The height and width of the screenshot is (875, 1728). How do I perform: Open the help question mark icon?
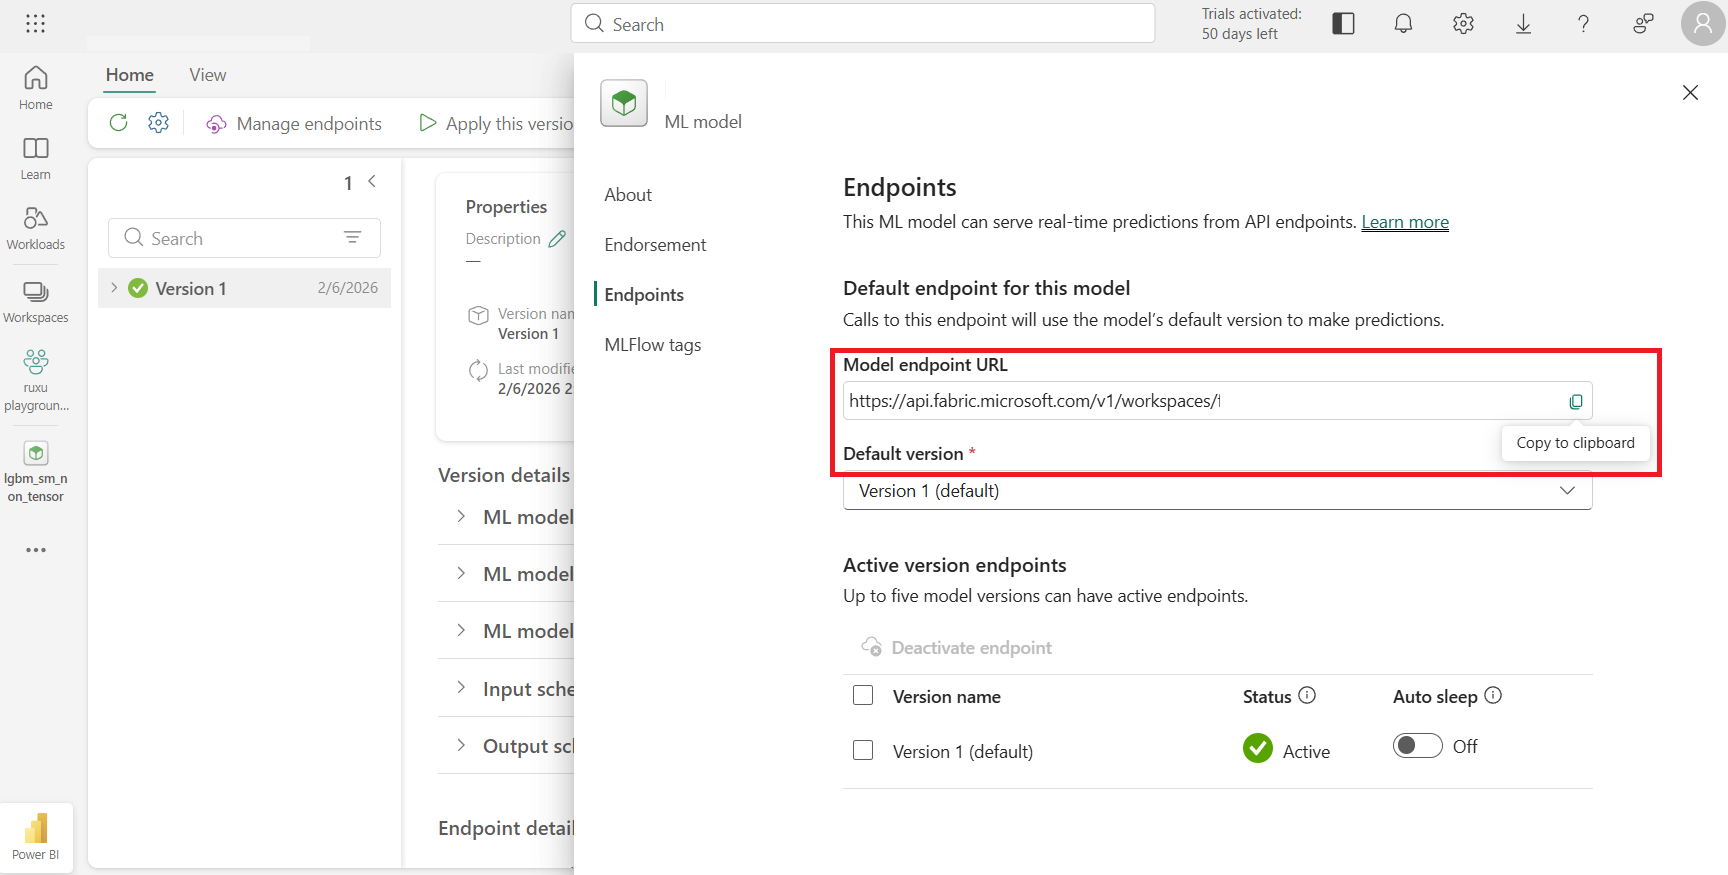[1583, 24]
